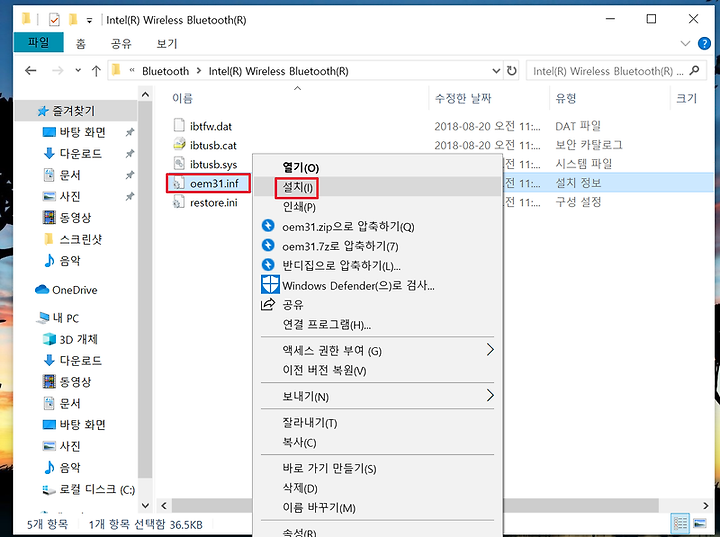The image size is (720, 537).
Task: Click breadcrumb arrow after Bluetooth
Action: tap(199, 71)
